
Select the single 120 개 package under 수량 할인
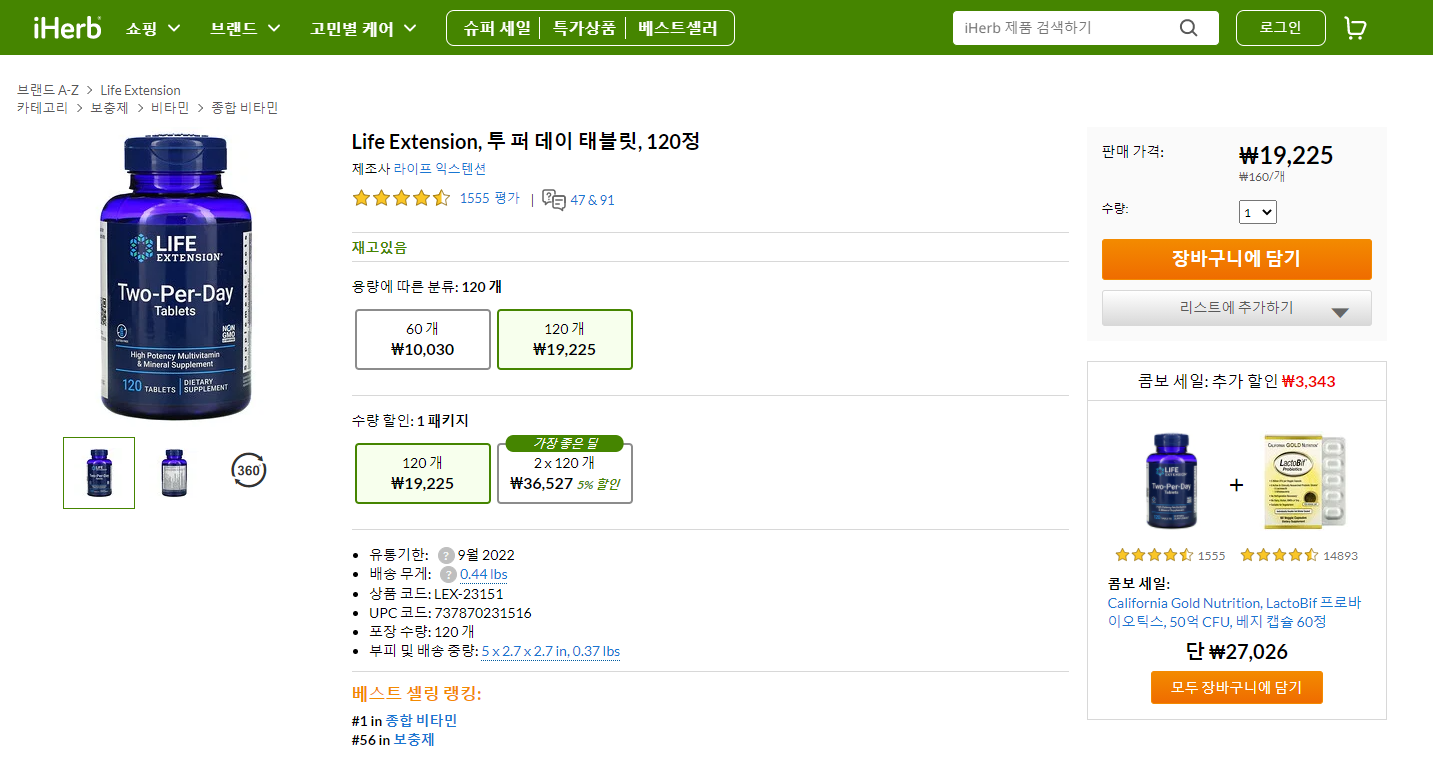click(423, 473)
